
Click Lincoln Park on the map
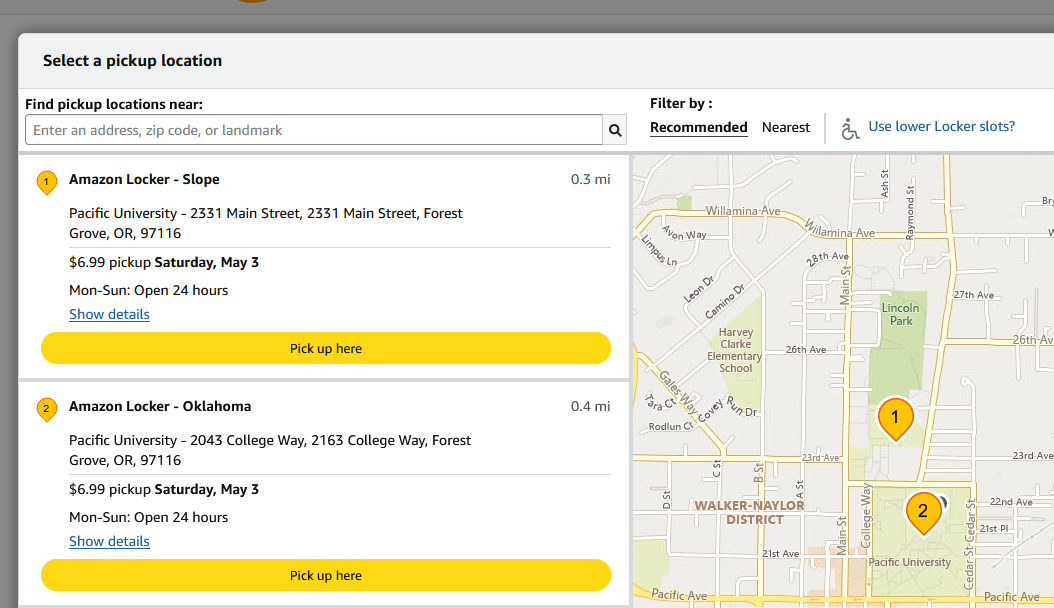[901, 314]
